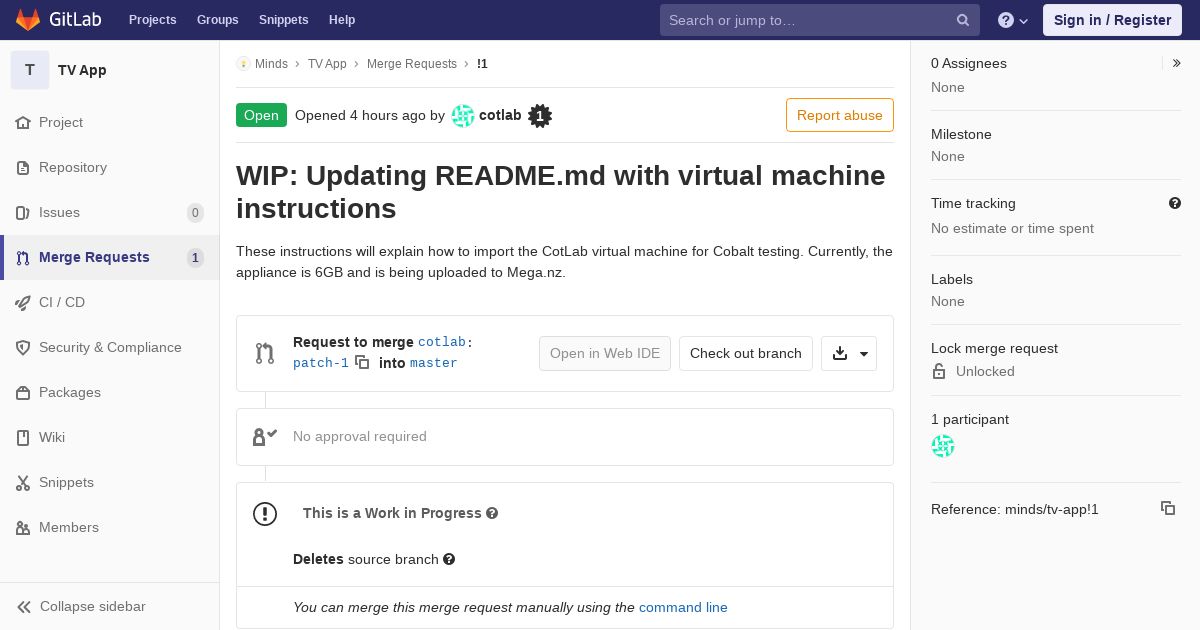Go to TV App breadcrumb link
The width and height of the screenshot is (1200, 630).
point(327,64)
